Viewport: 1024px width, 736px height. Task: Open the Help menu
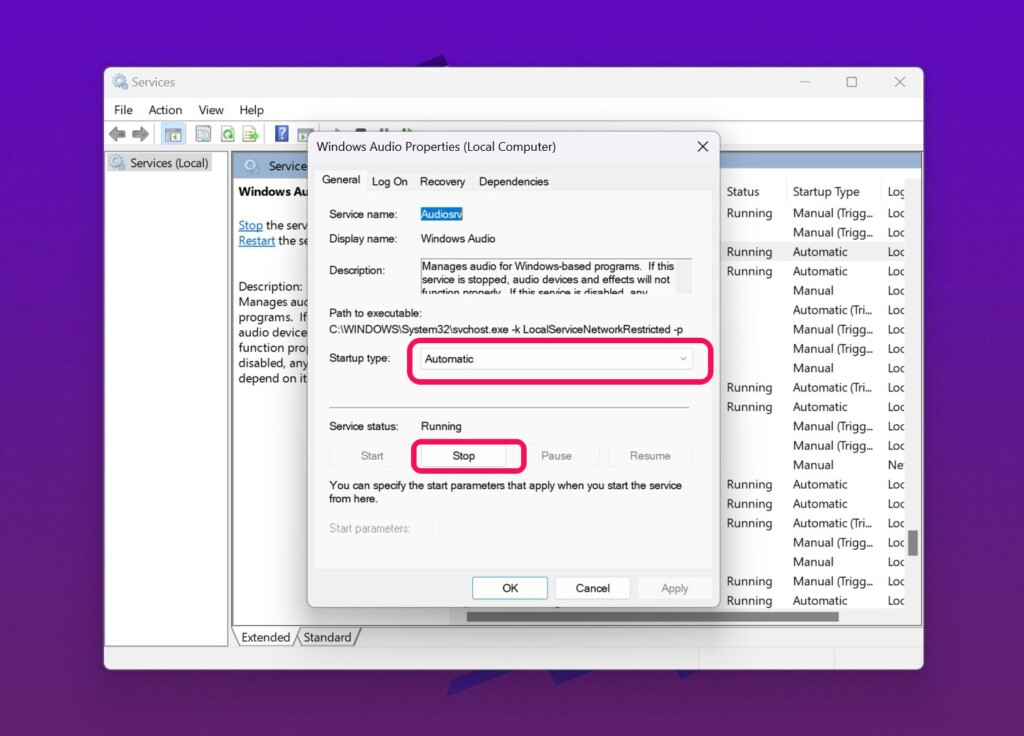(x=251, y=110)
